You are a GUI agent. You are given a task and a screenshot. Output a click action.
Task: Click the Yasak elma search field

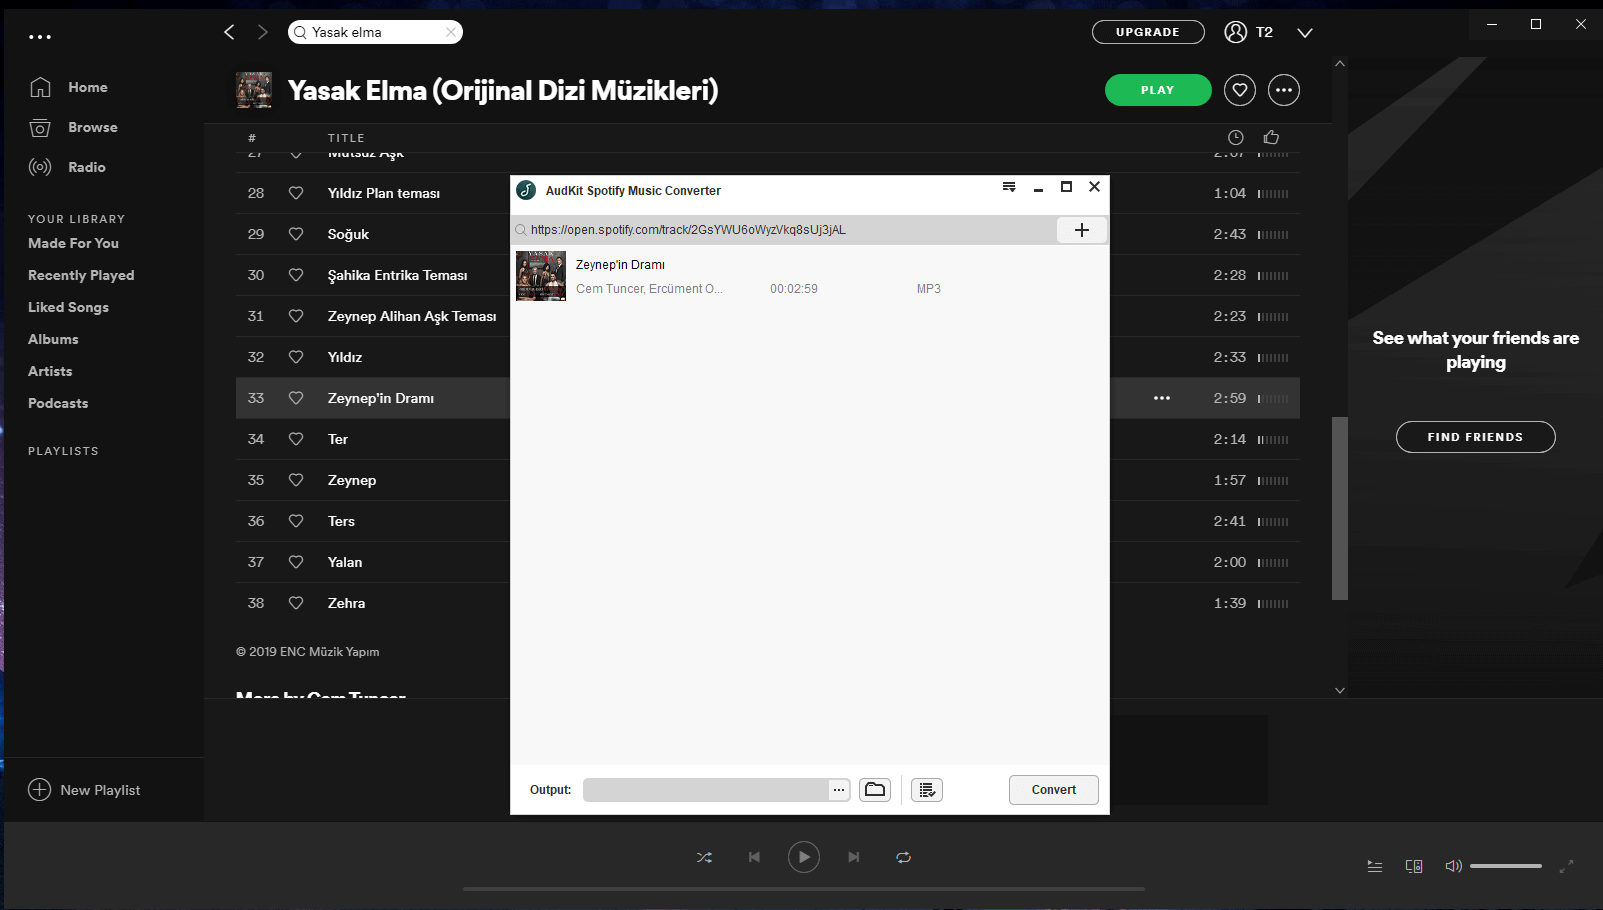point(375,32)
